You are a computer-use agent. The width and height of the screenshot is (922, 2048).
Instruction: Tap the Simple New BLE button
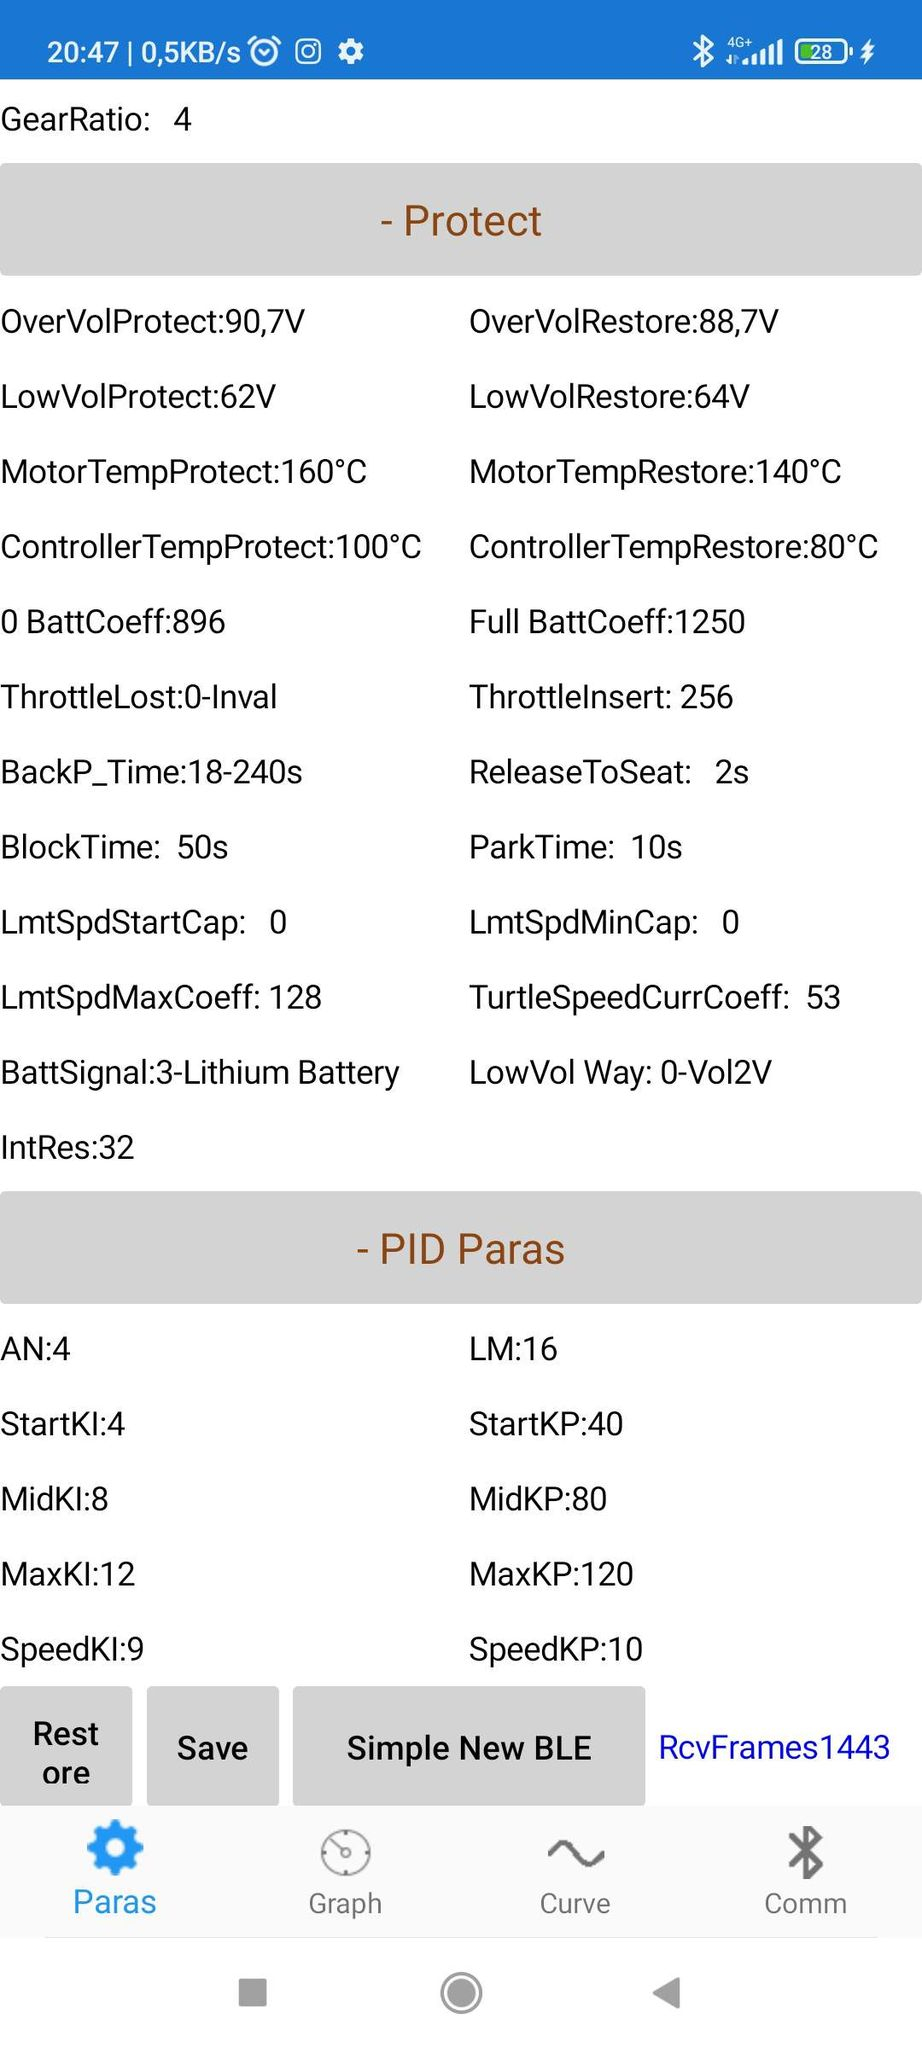(469, 1747)
